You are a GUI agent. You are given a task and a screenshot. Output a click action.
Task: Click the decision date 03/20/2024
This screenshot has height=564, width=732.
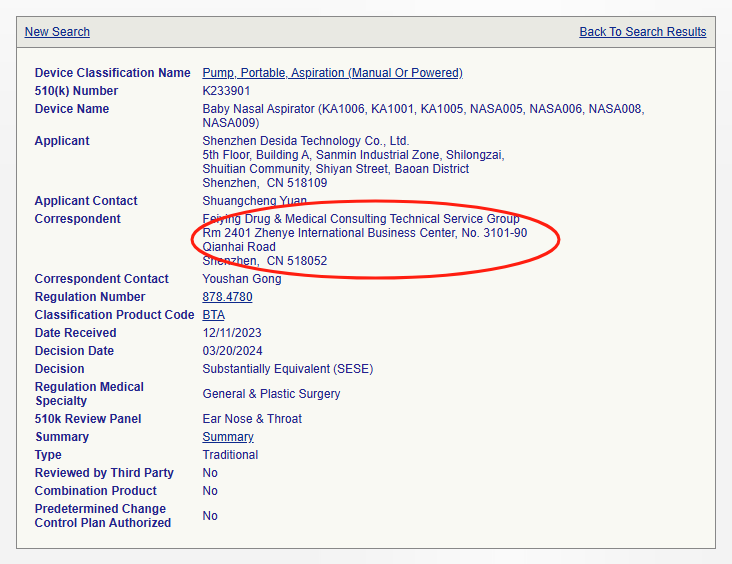pyautogui.click(x=234, y=351)
